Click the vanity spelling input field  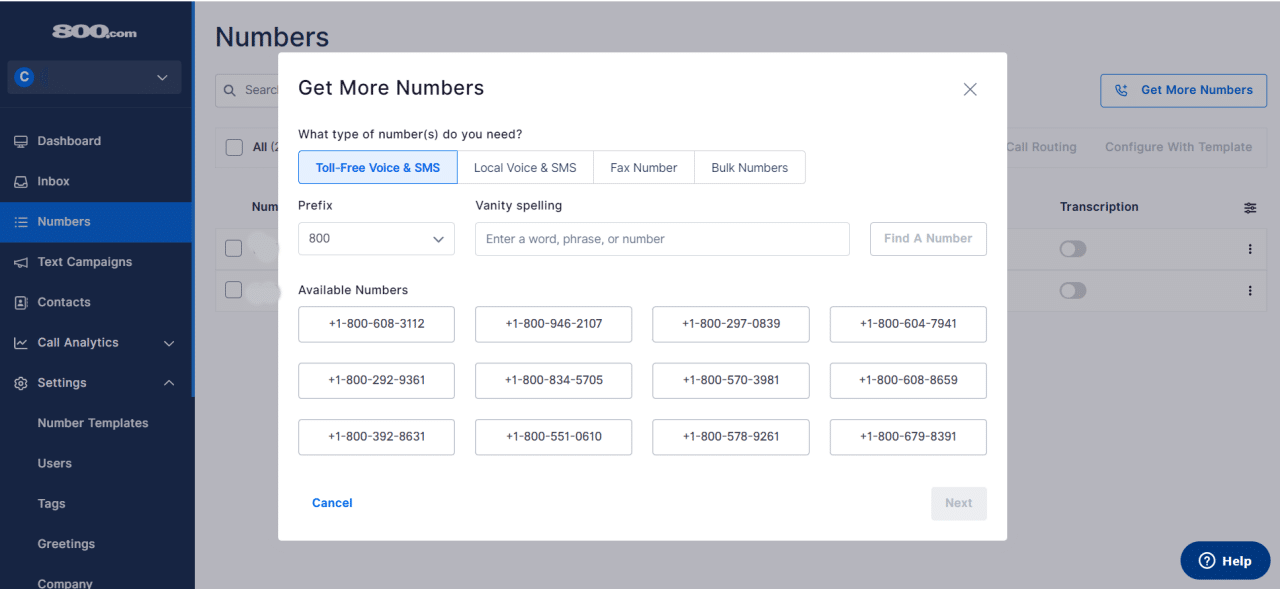661,238
